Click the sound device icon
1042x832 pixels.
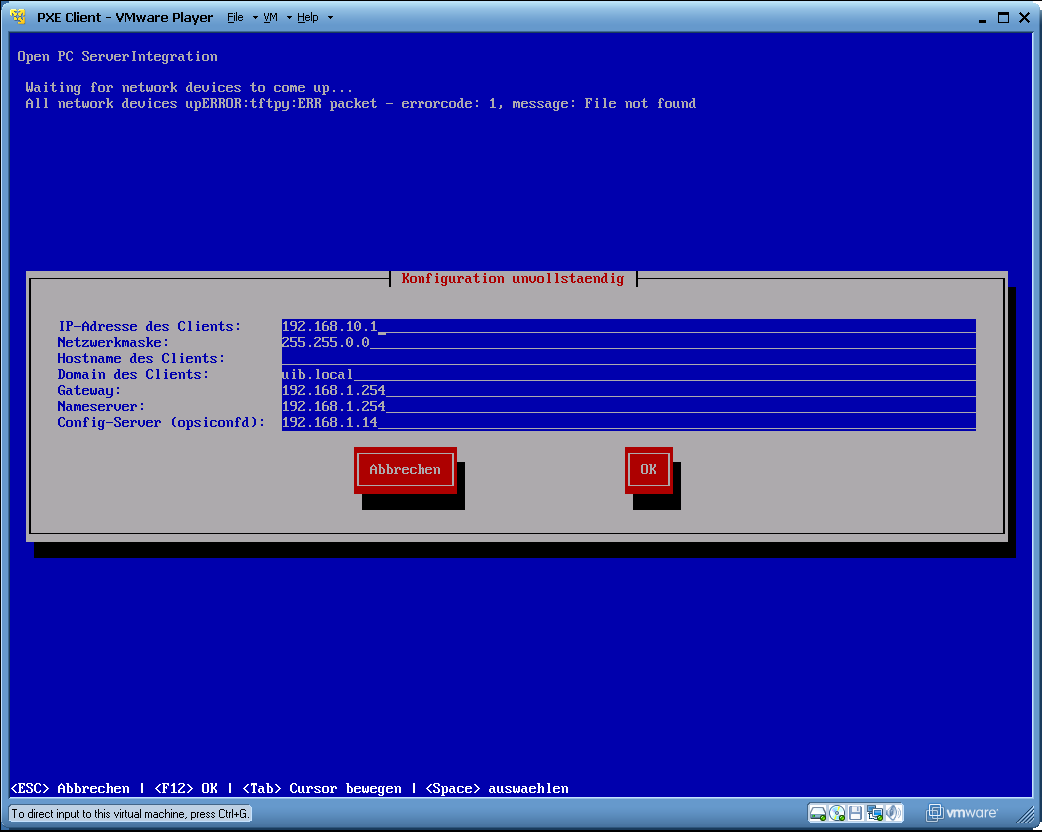(892, 812)
